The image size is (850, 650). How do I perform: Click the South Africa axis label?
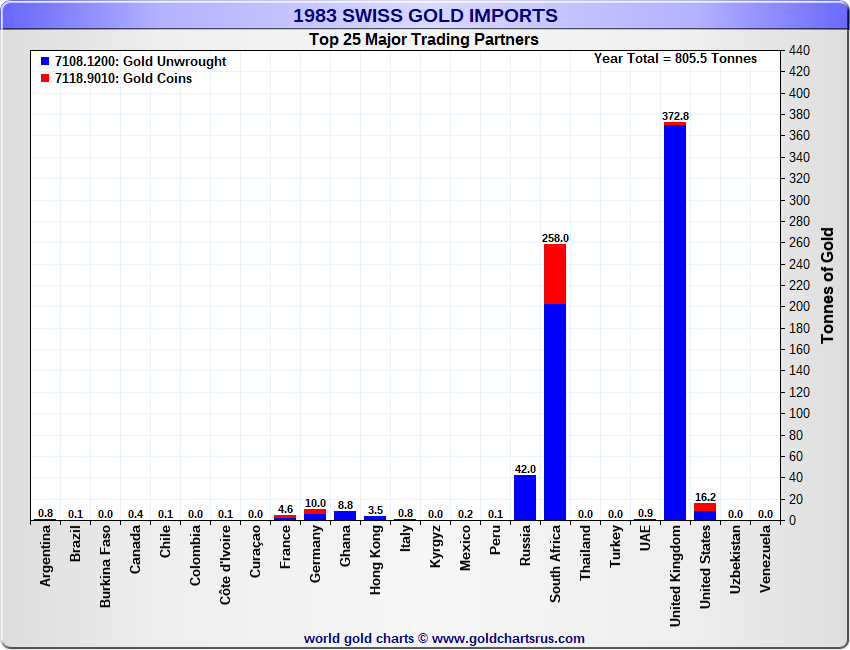coord(555,564)
